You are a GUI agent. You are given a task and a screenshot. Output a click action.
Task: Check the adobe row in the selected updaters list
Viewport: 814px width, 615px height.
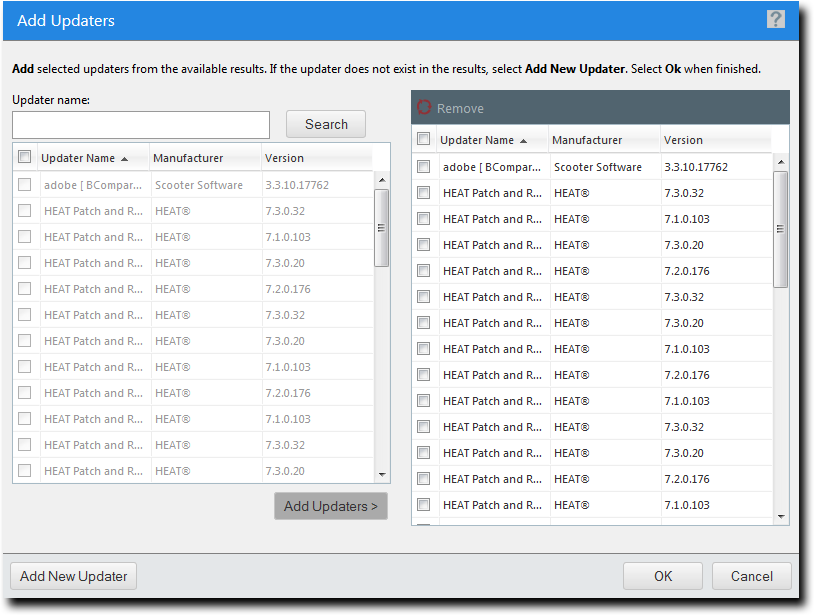pyautogui.click(x=424, y=167)
